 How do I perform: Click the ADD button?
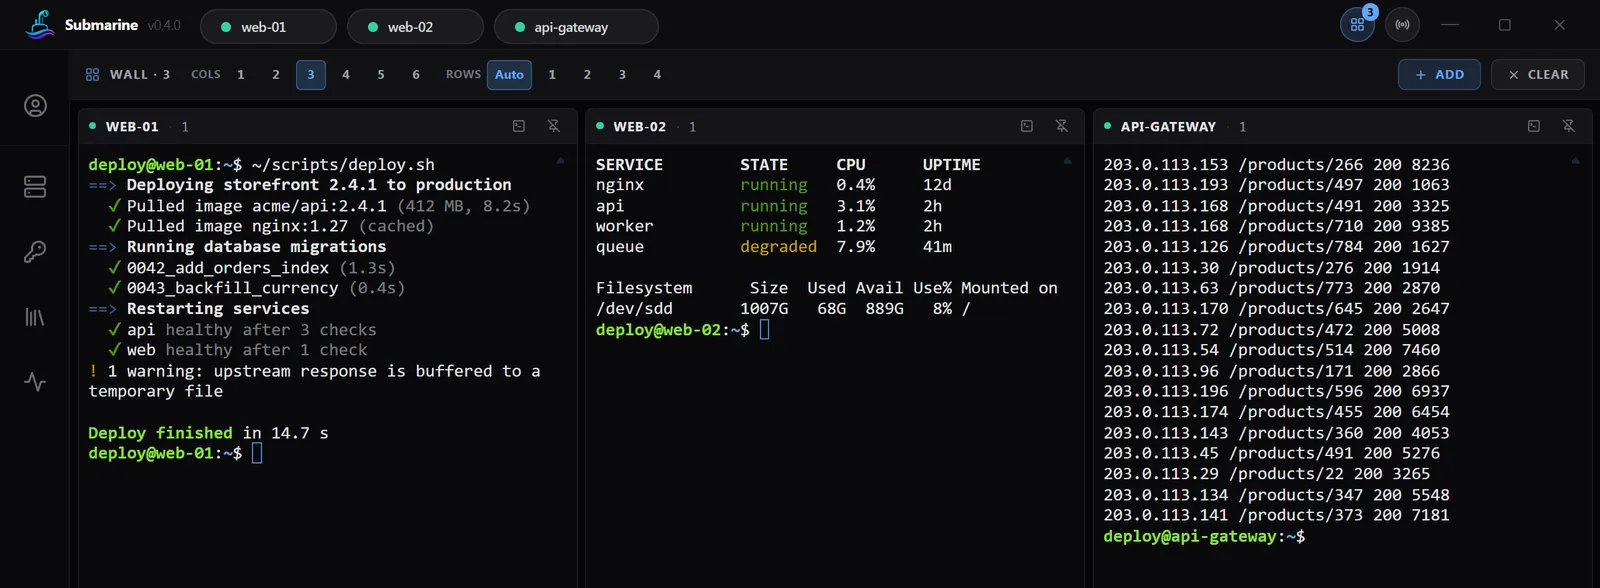pos(1439,75)
